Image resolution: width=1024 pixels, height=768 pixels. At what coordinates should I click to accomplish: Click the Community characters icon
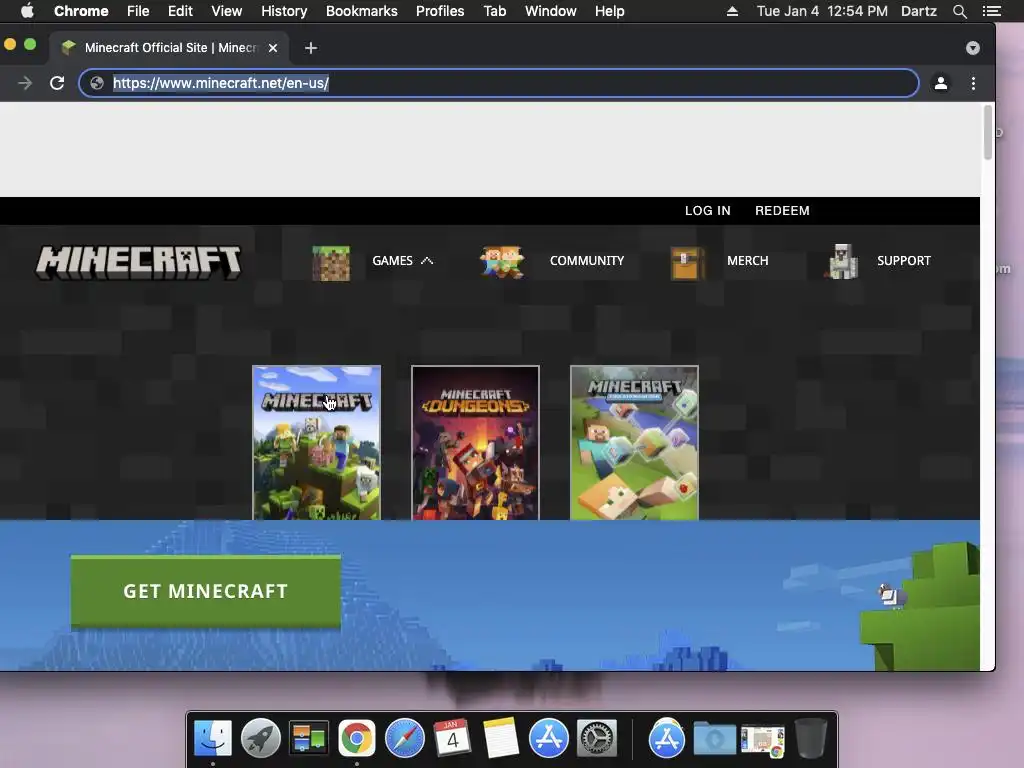coord(502,262)
